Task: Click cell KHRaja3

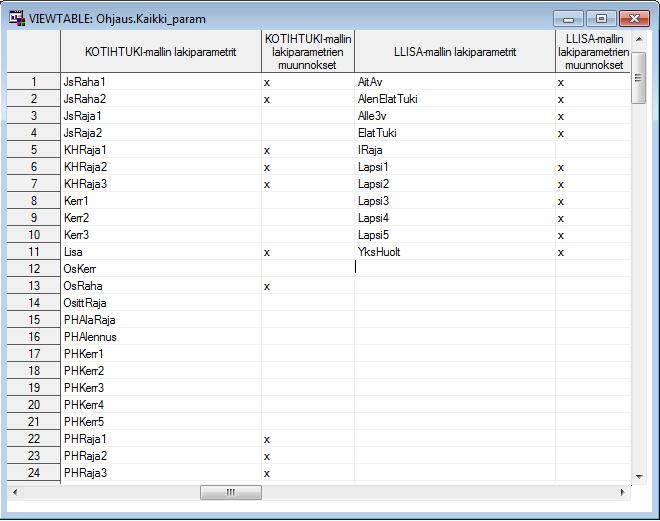Action: coord(161,183)
